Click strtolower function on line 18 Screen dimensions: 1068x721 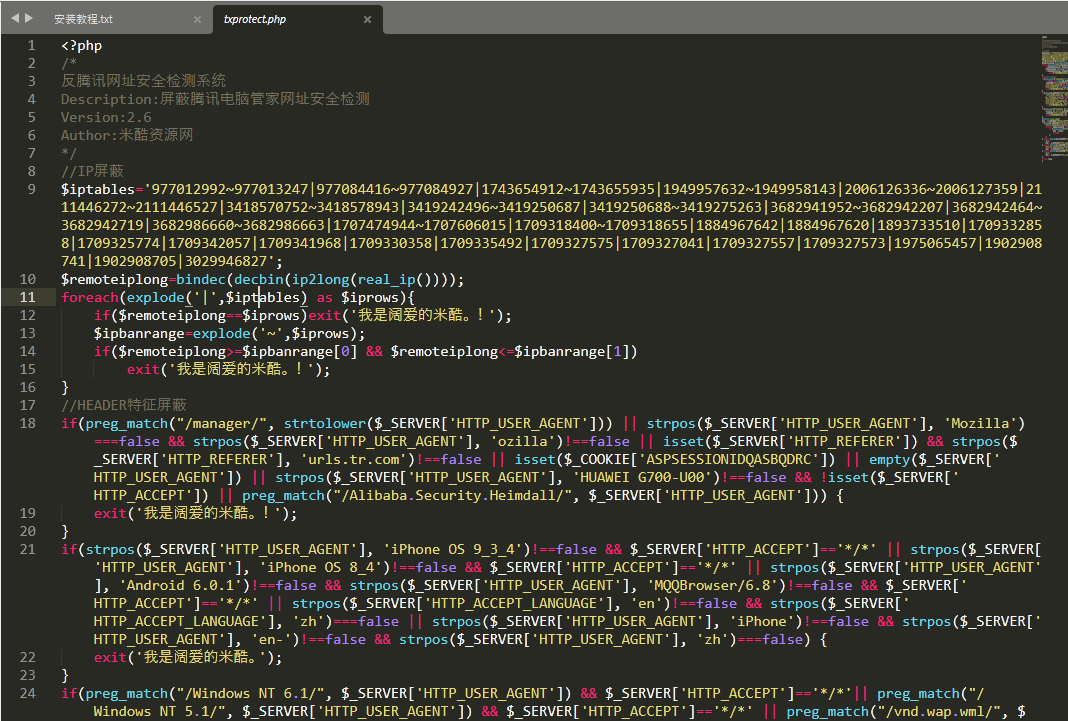pos(325,423)
